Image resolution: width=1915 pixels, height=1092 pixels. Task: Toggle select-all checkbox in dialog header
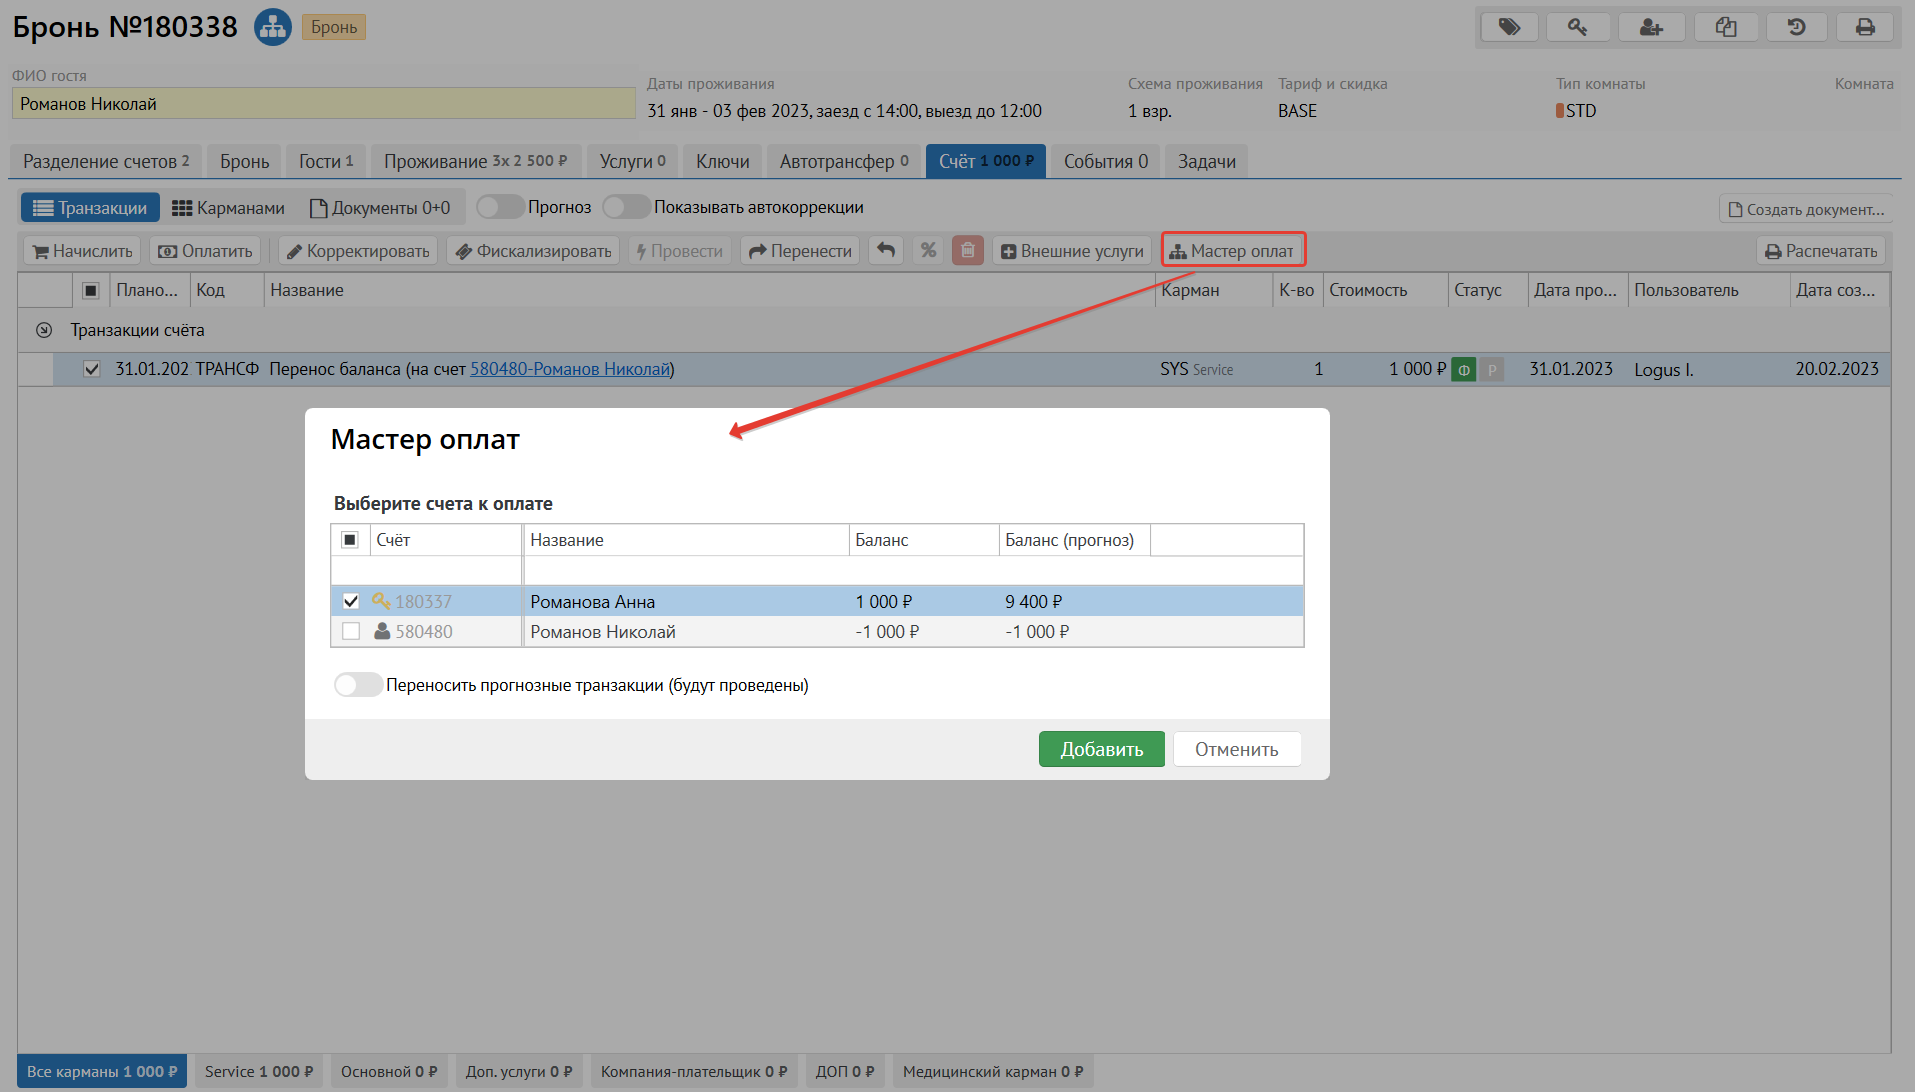[350, 540]
